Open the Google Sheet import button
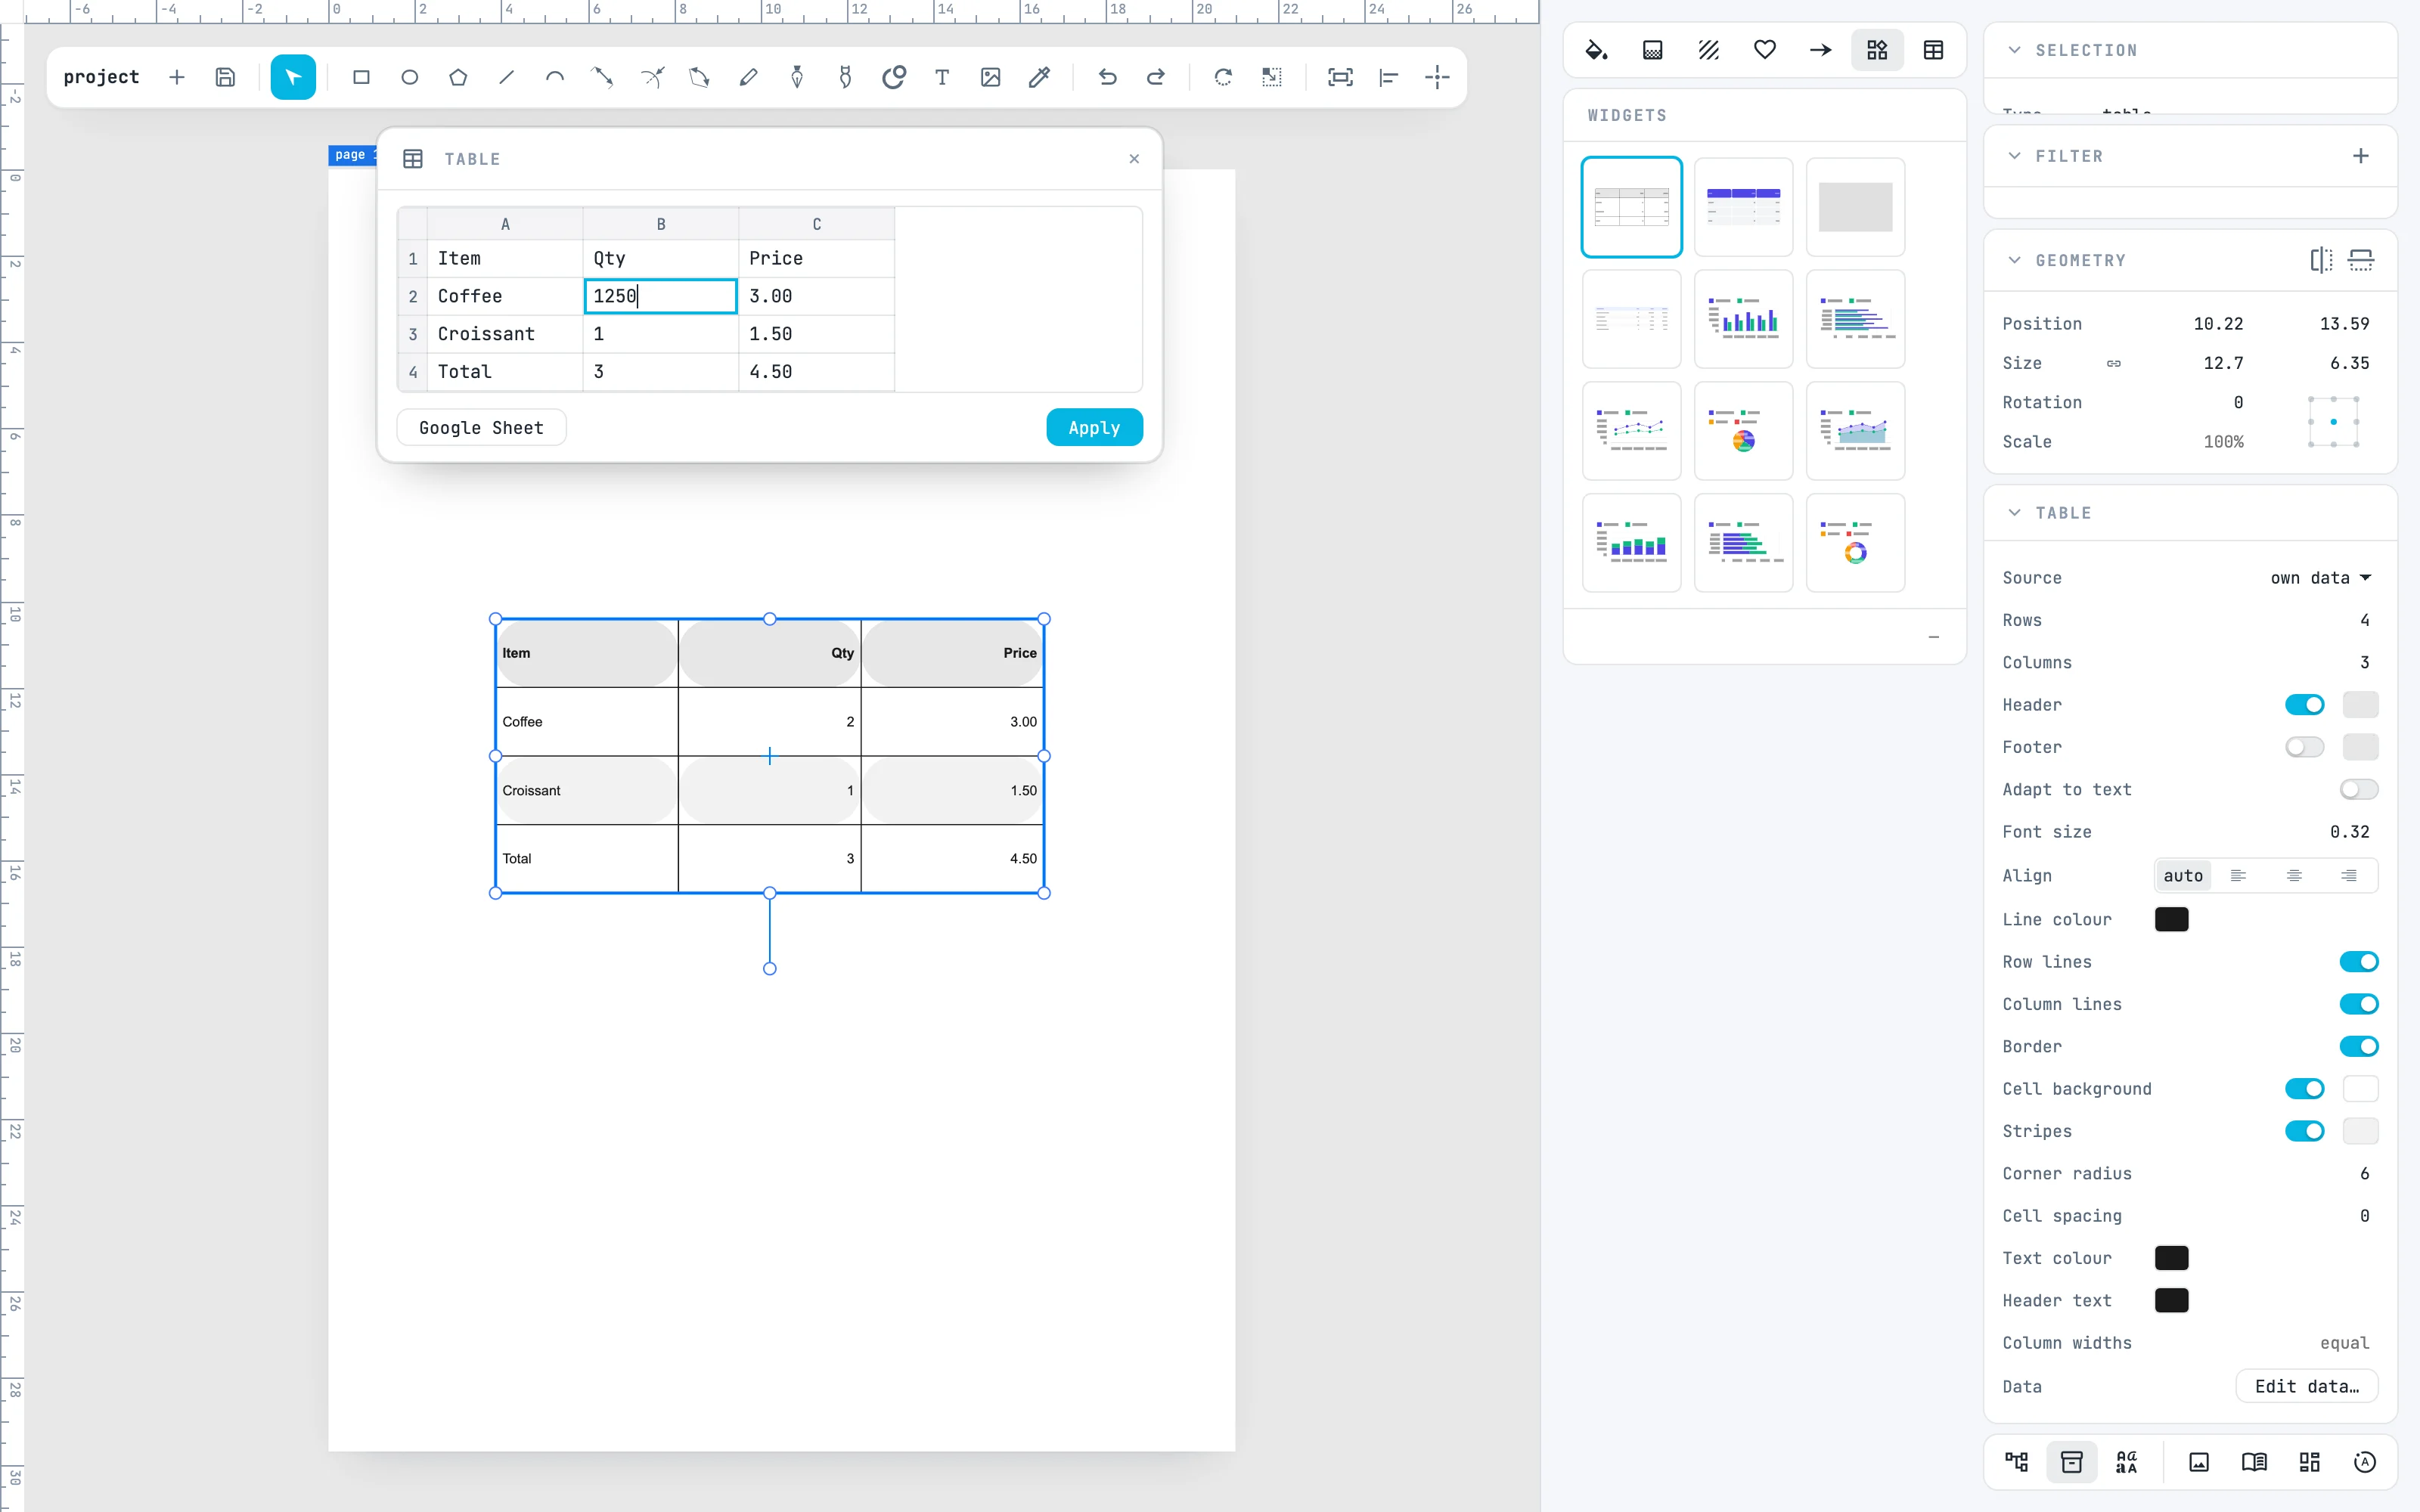This screenshot has width=2420, height=1512. point(481,428)
